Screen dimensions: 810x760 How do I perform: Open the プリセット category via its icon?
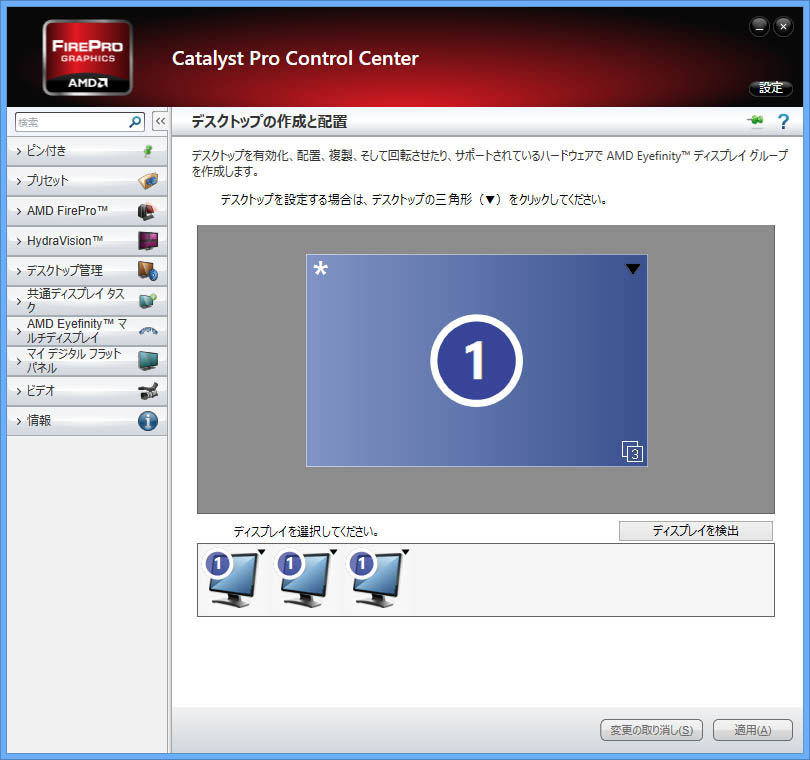(x=148, y=181)
